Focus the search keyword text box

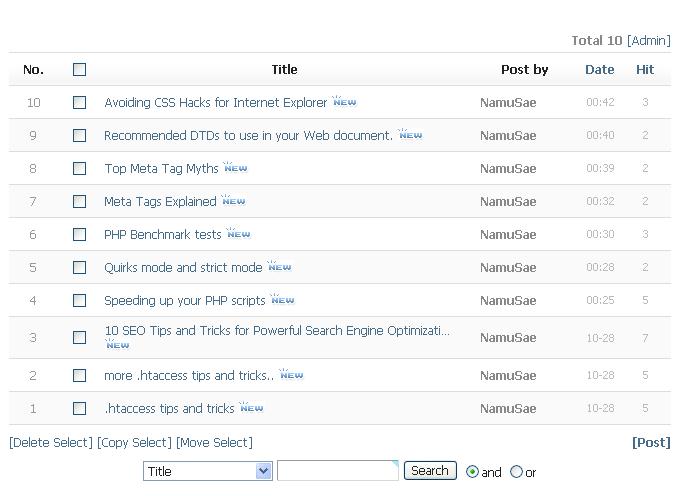tap(337, 471)
